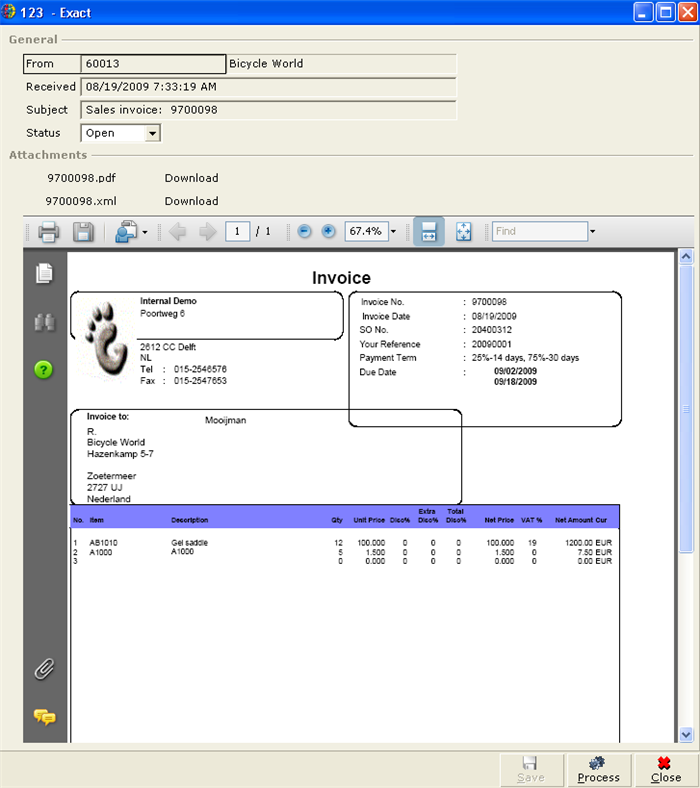Zoom in with the plus icon
The width and height of the screenshot is (700, 788).
328,232
